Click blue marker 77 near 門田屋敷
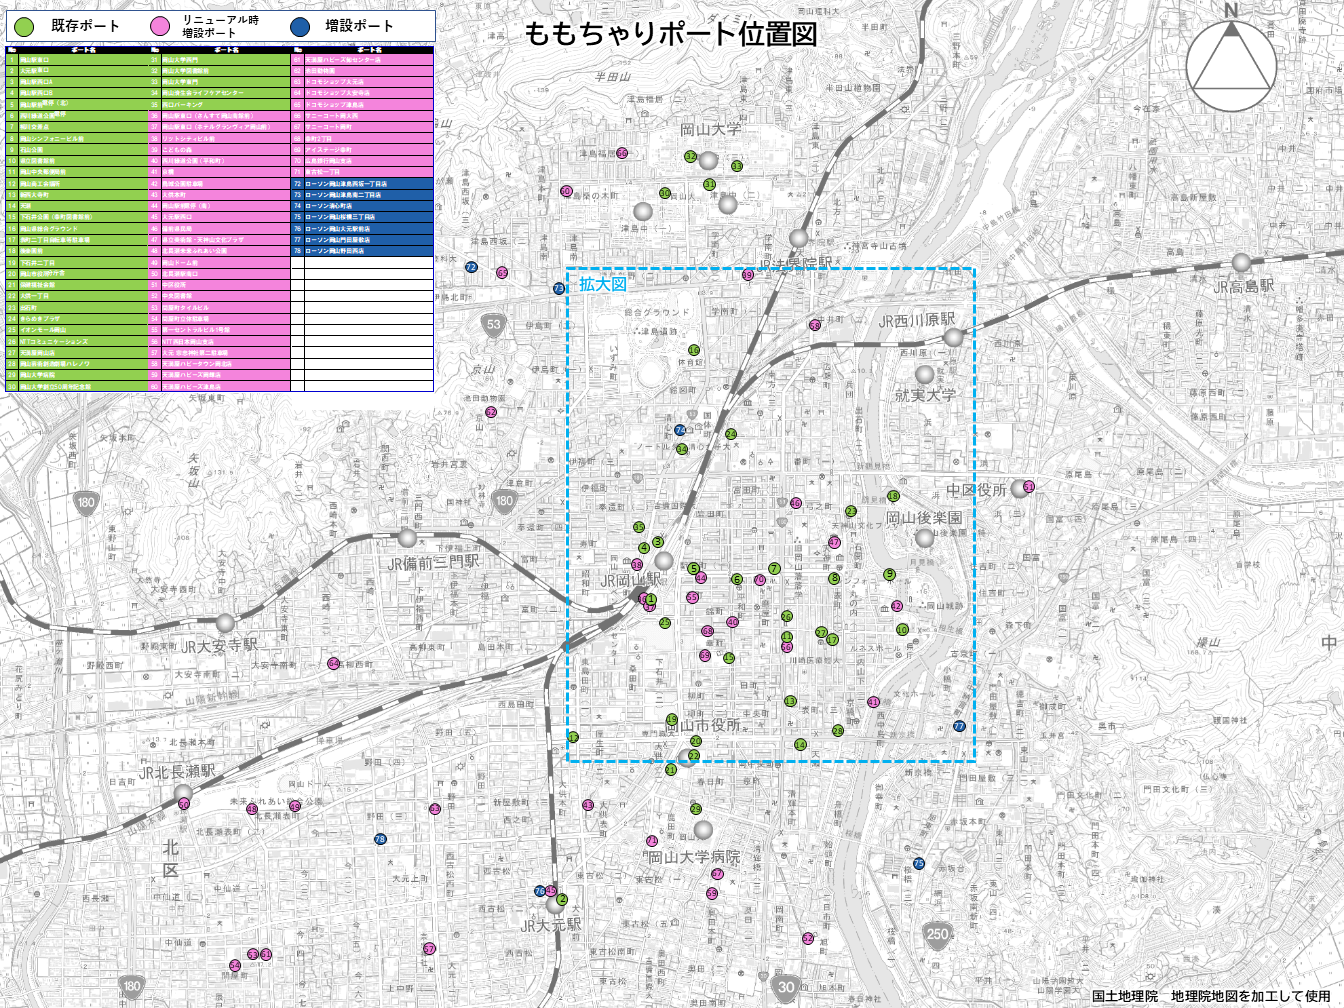 point(957,725)
